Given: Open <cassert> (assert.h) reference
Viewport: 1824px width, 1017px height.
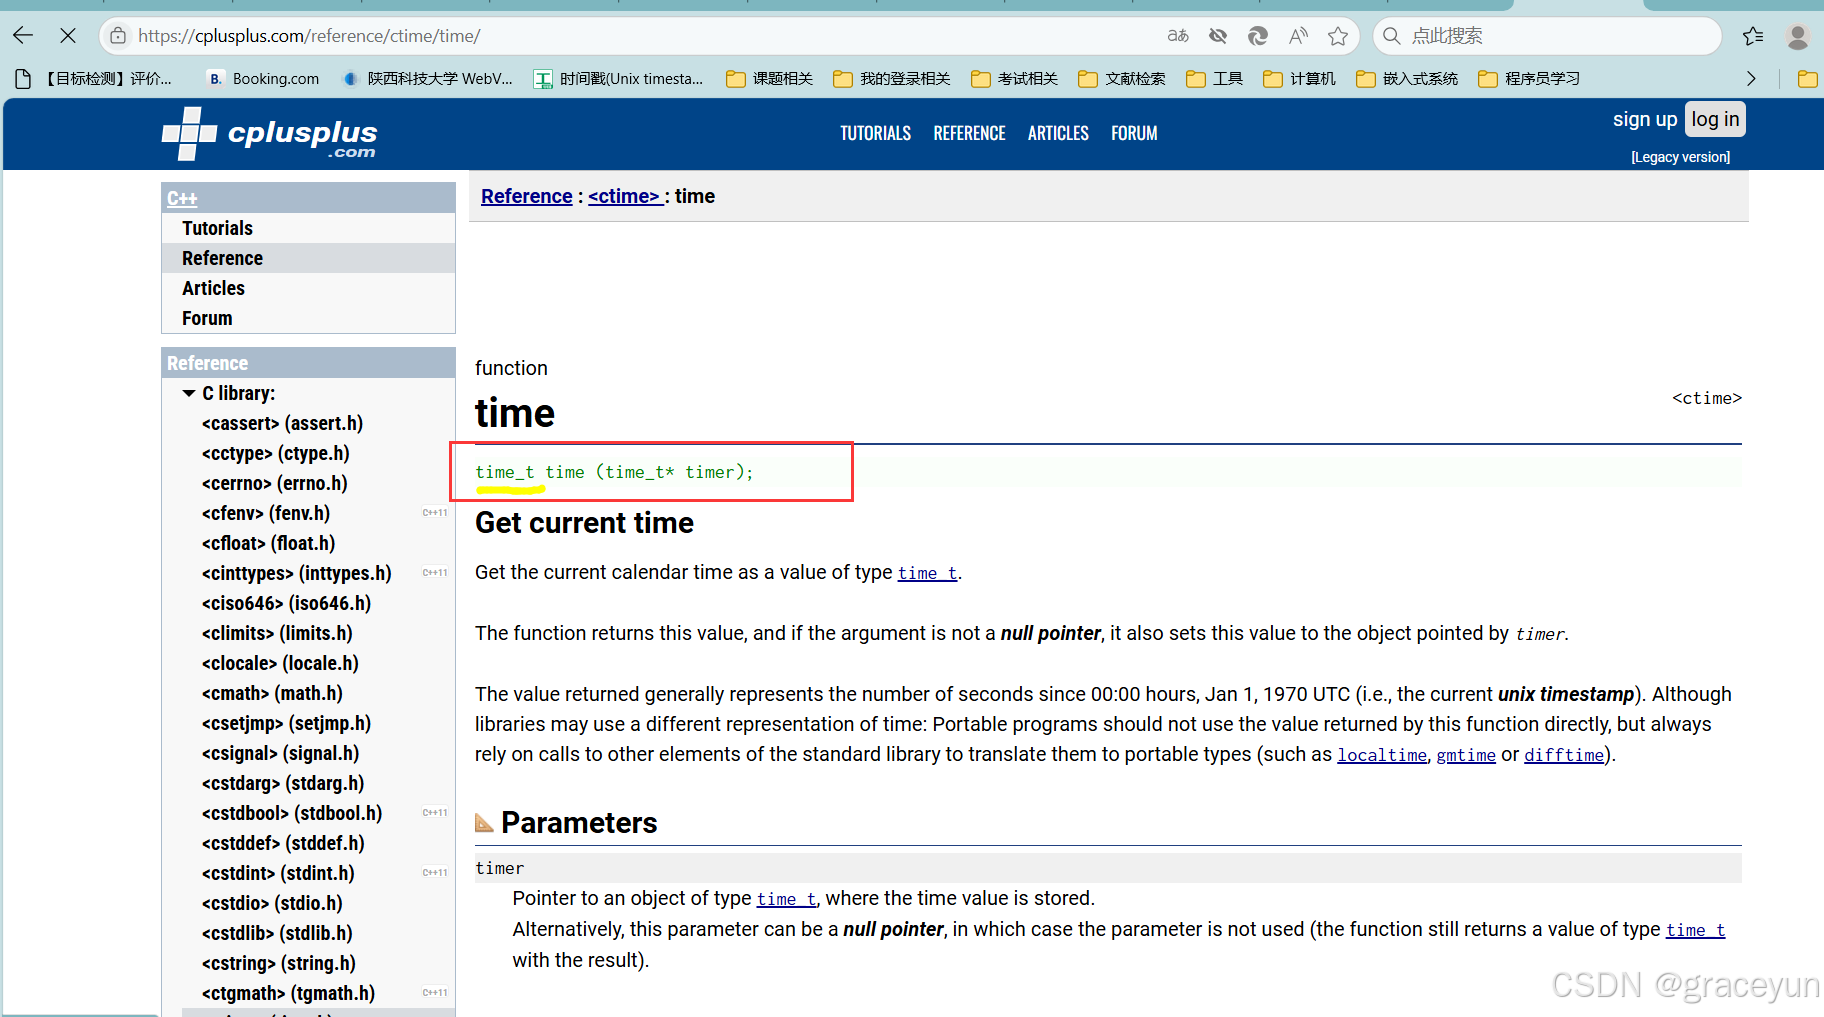Looking at the screenshot, I should click(x=282, y=424).
